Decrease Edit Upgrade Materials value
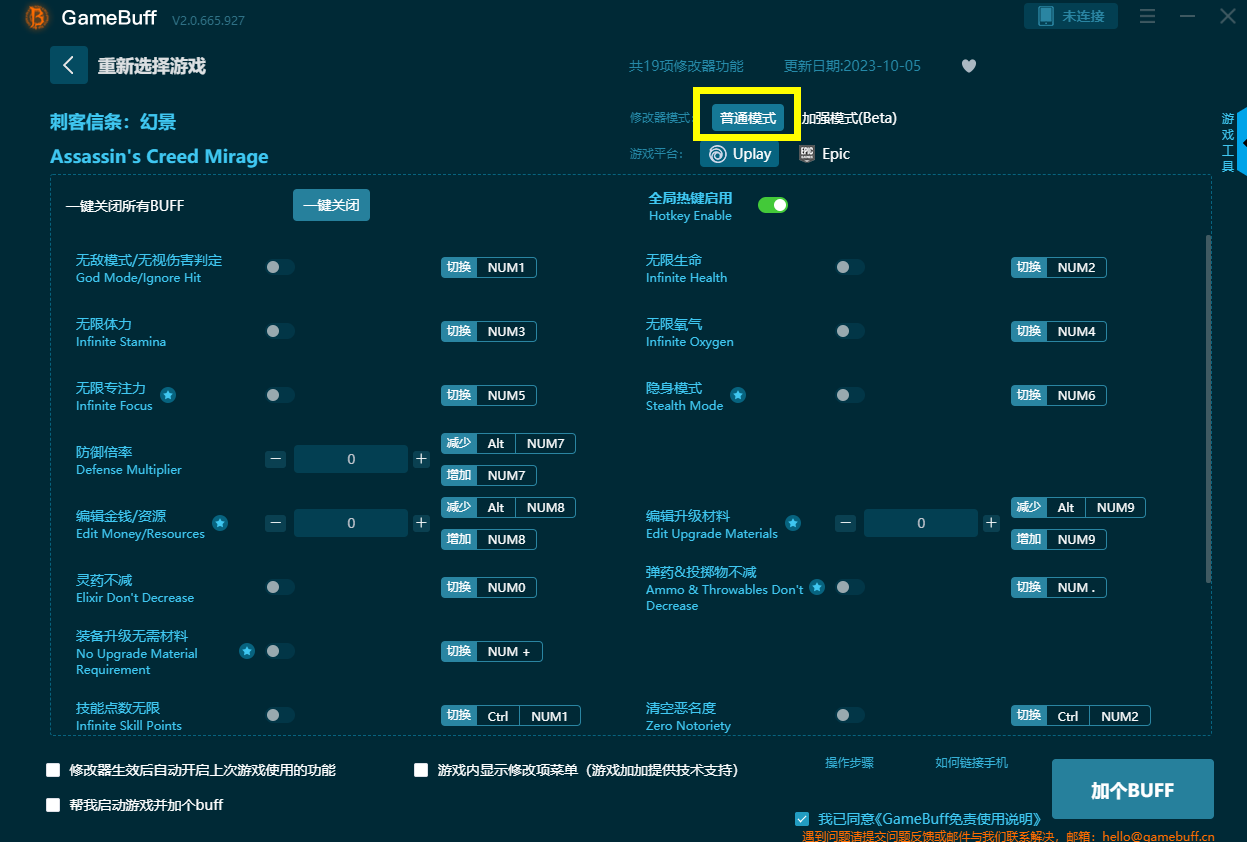 point(846,523)
